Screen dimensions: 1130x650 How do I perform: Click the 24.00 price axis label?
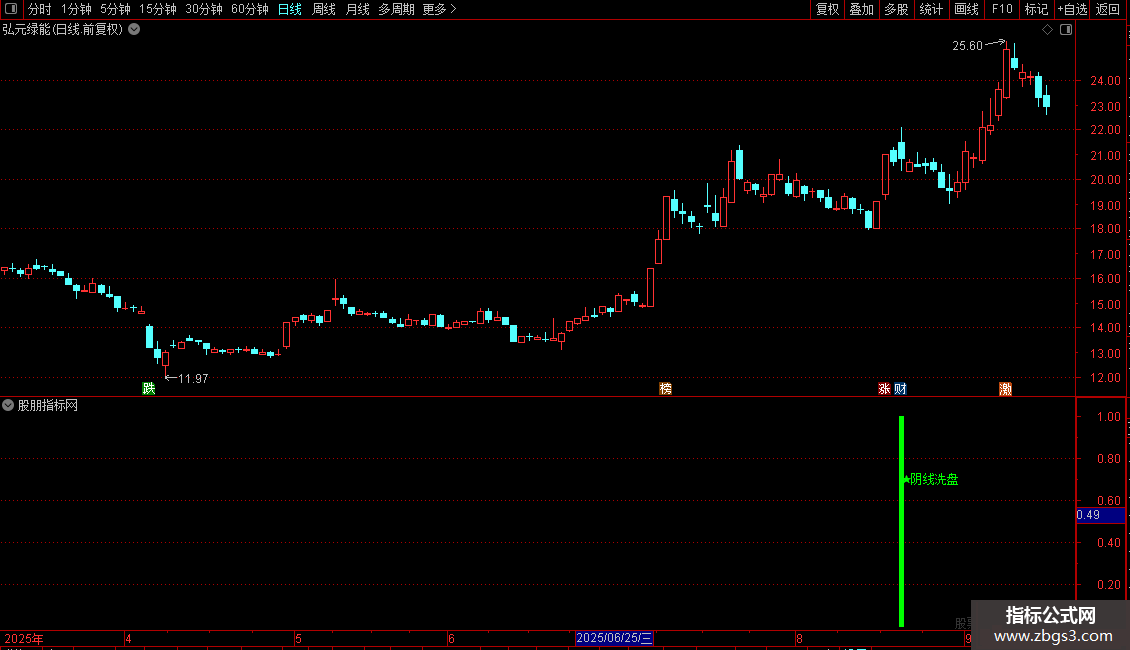click(1105, 81)
